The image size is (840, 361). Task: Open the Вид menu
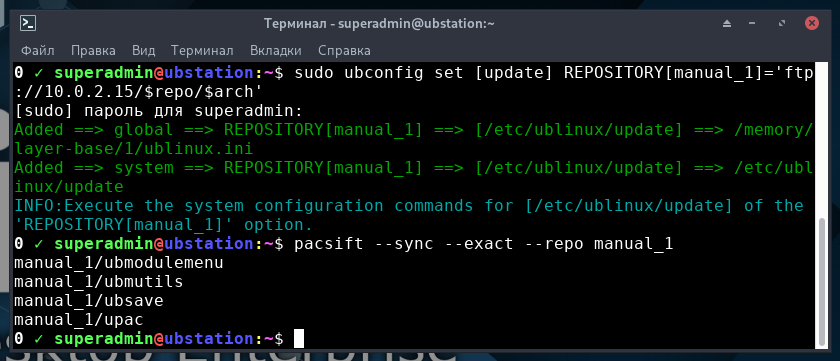coord(144,51)
